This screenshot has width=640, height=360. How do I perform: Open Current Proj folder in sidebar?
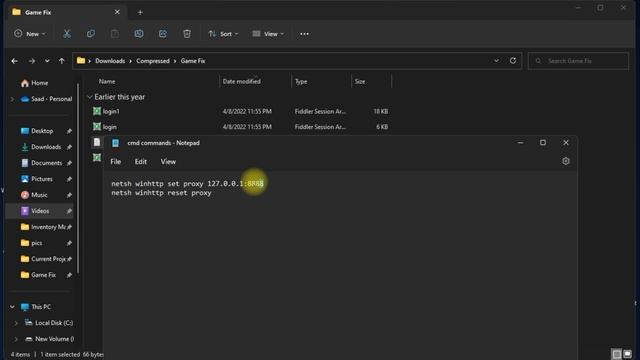(48, 259)
